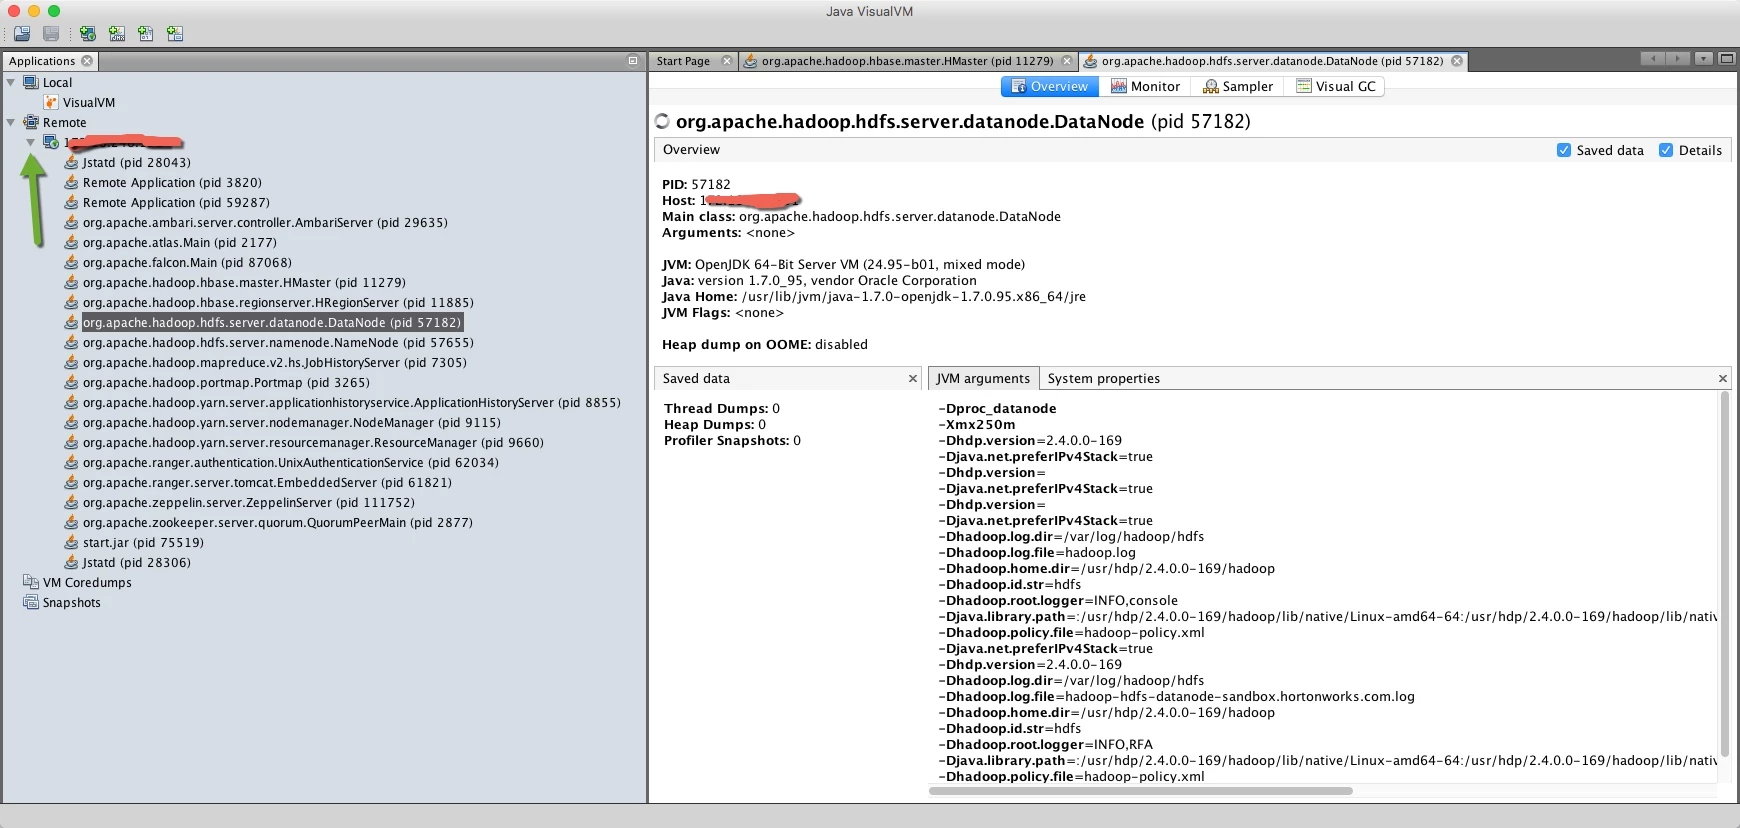
Task: Click the Add VM Coredump toolbar icon
Action: click(146, 34)
